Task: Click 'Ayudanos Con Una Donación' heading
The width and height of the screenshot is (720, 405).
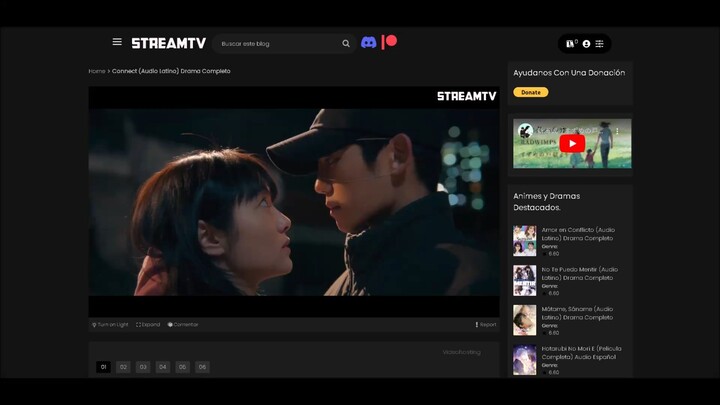Action: click(x=569, y=73)
